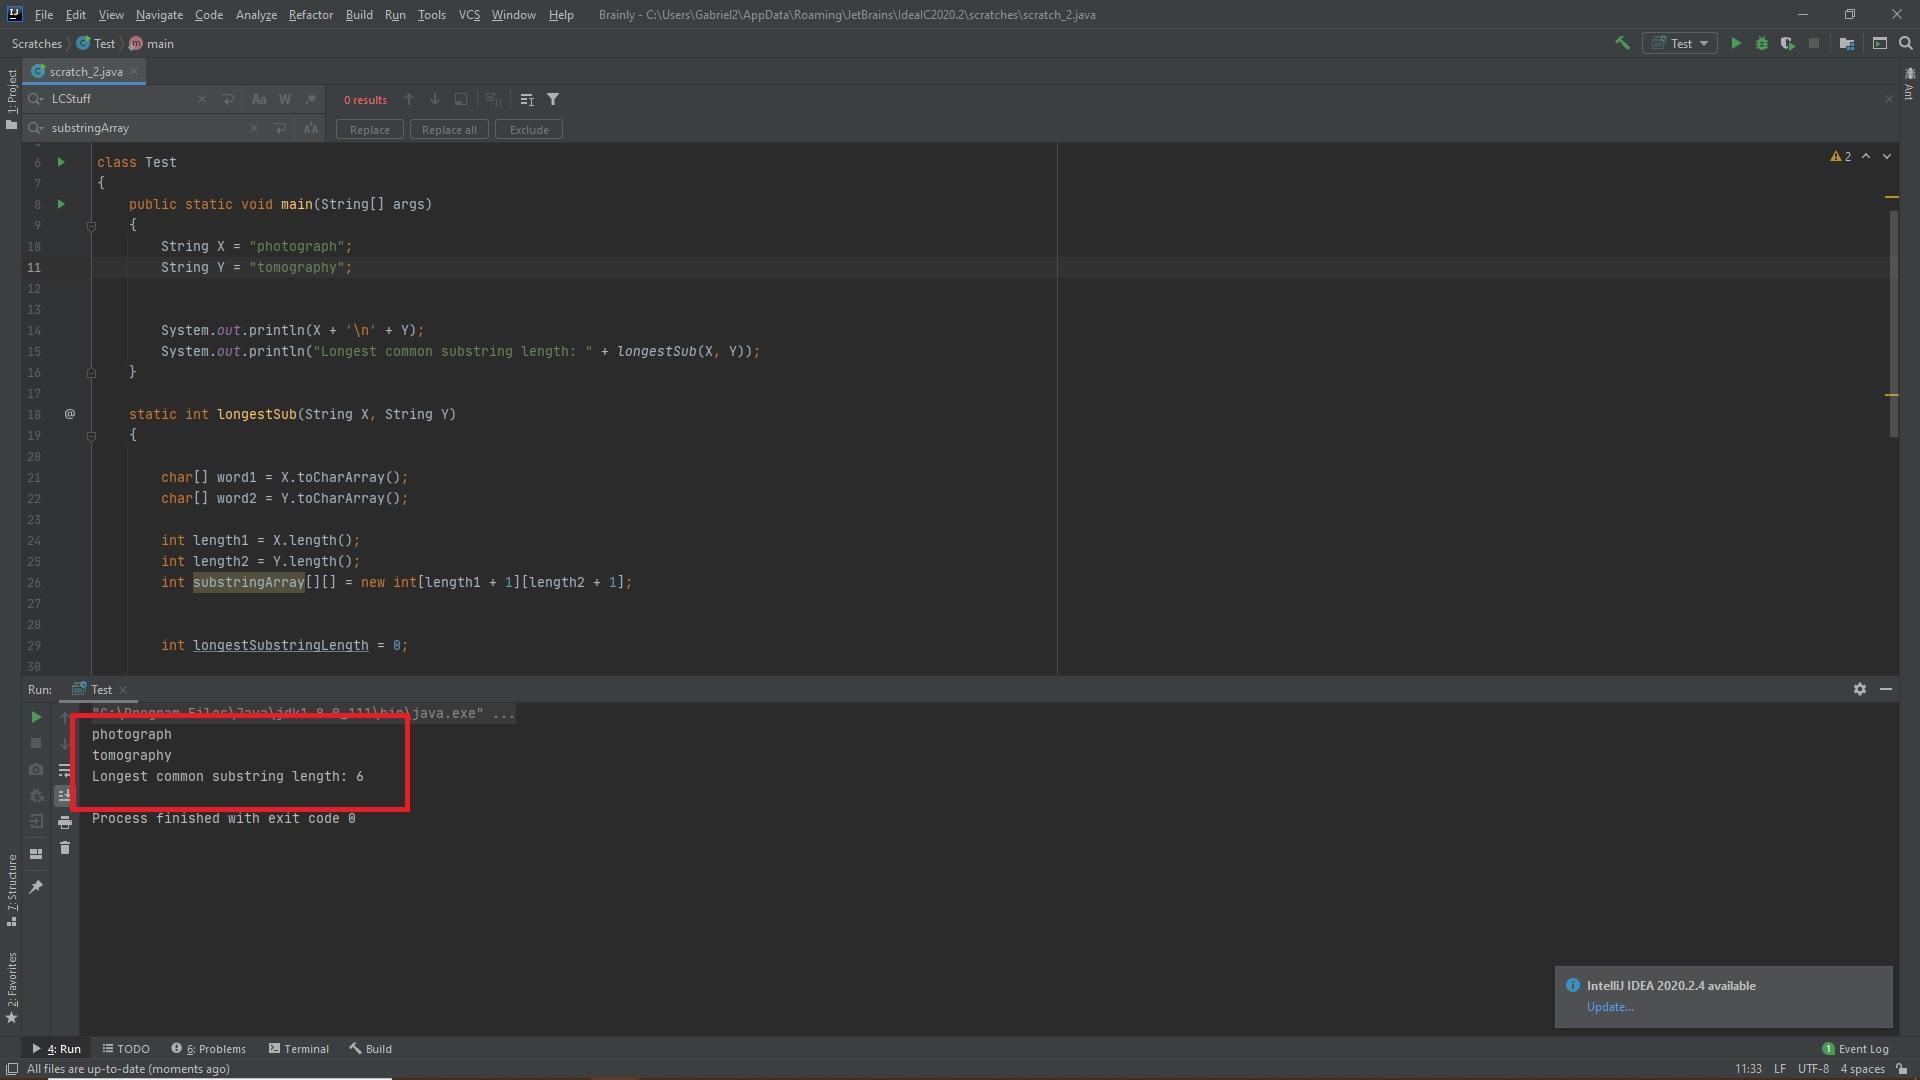Image resolution: width=1920 pixels, height=1080 pixels.
Task: Click filter search results funnel icon
Action: [x=553, y=99]
